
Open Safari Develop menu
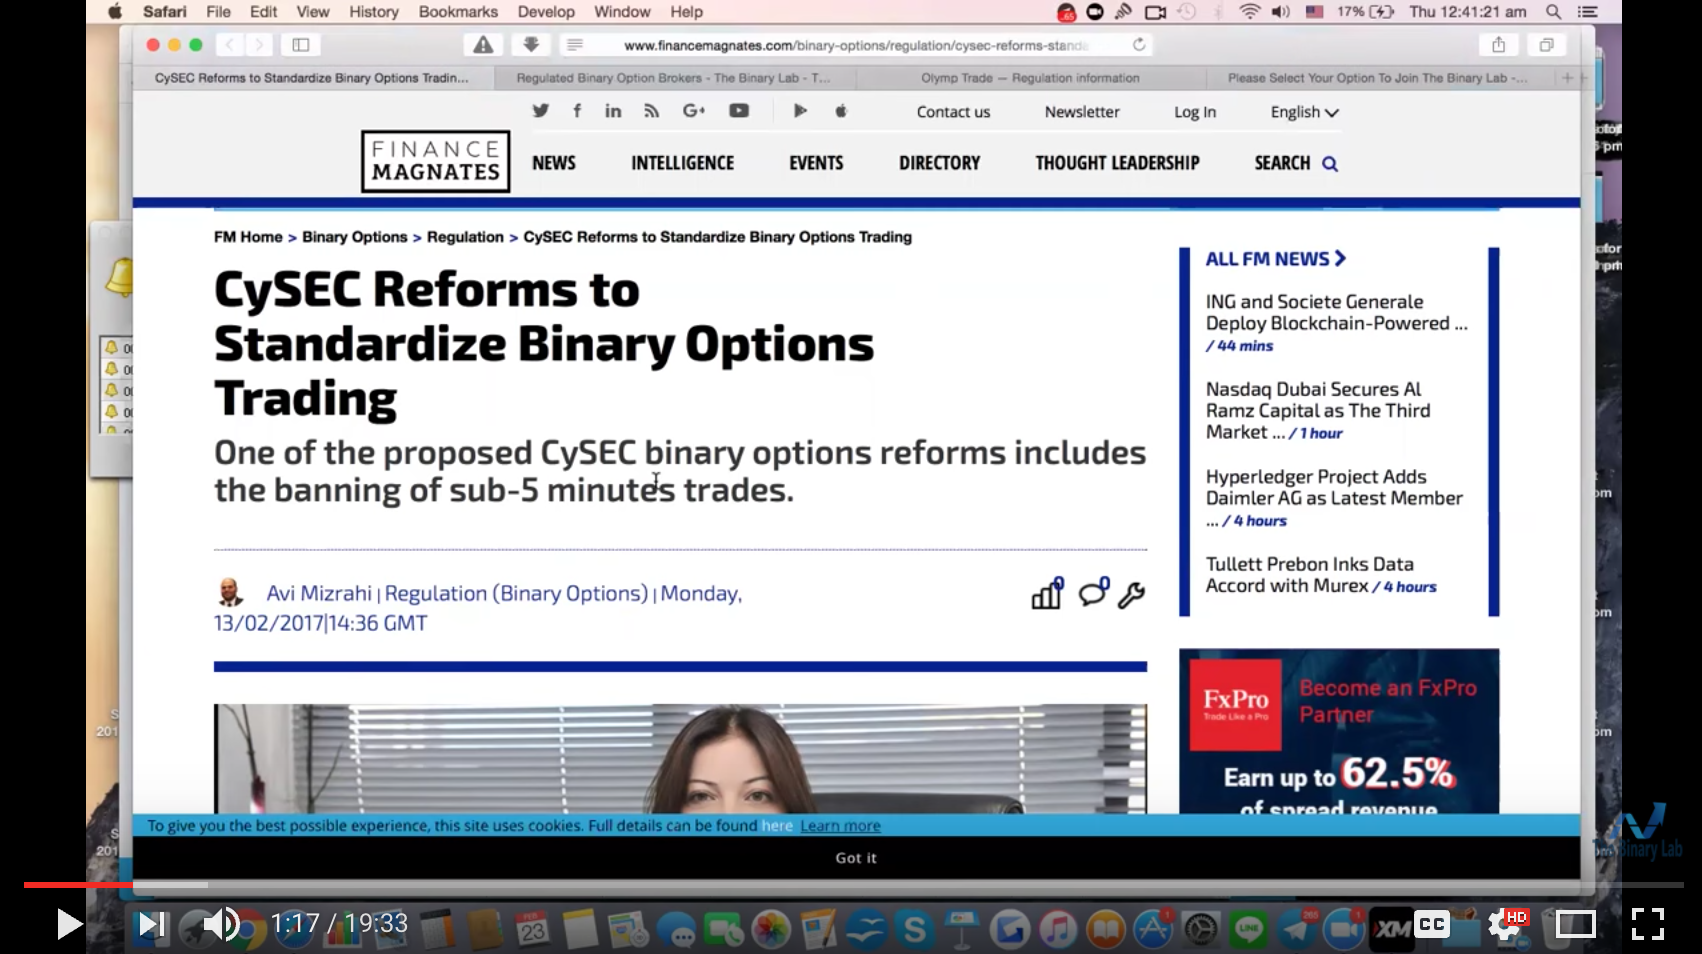coord(546,12)
